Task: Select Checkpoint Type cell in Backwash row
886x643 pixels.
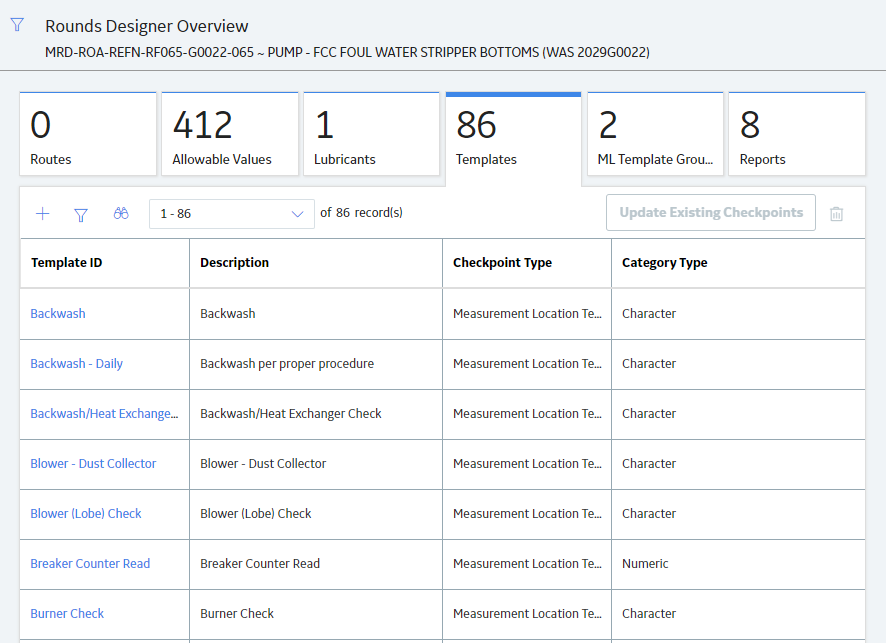Action: click(x=527, y=314)
